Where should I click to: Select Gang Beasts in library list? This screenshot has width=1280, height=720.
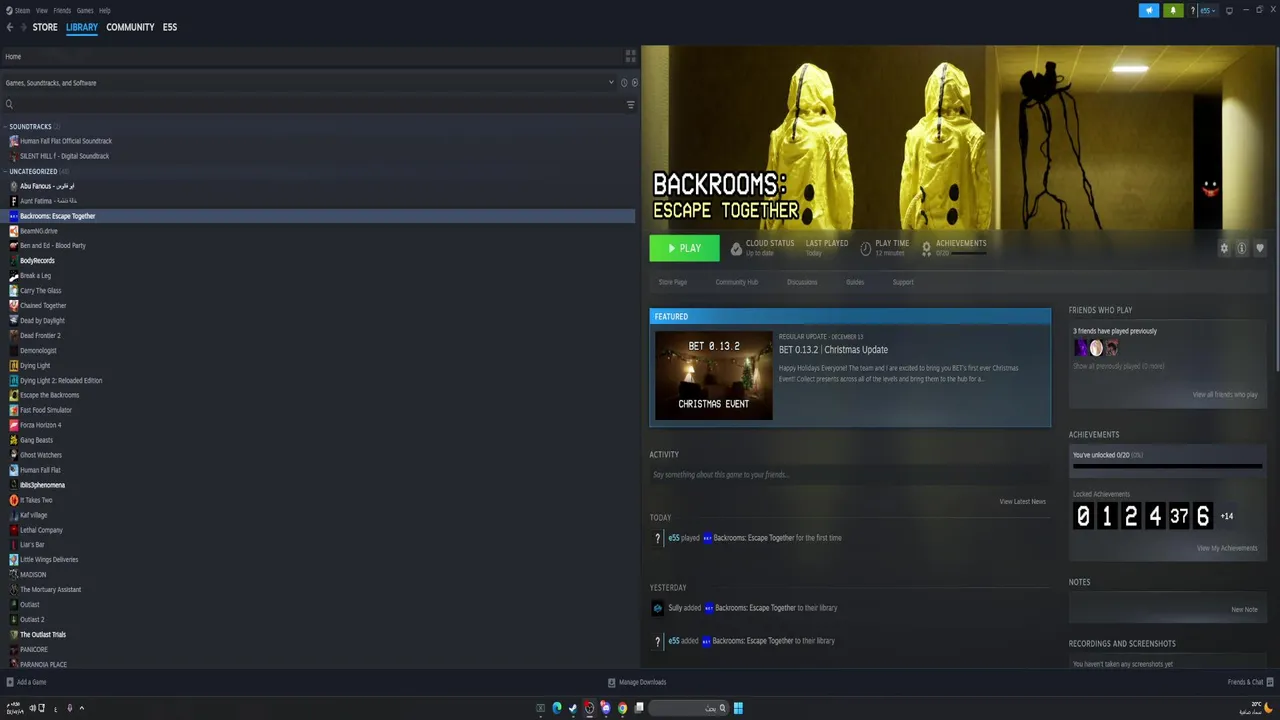point(36,440)
